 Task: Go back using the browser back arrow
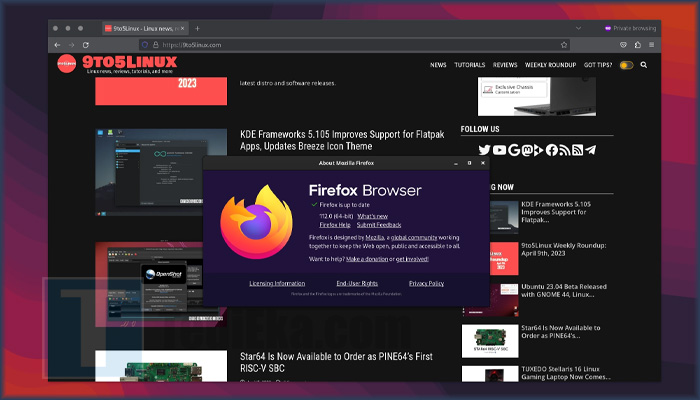57,45
